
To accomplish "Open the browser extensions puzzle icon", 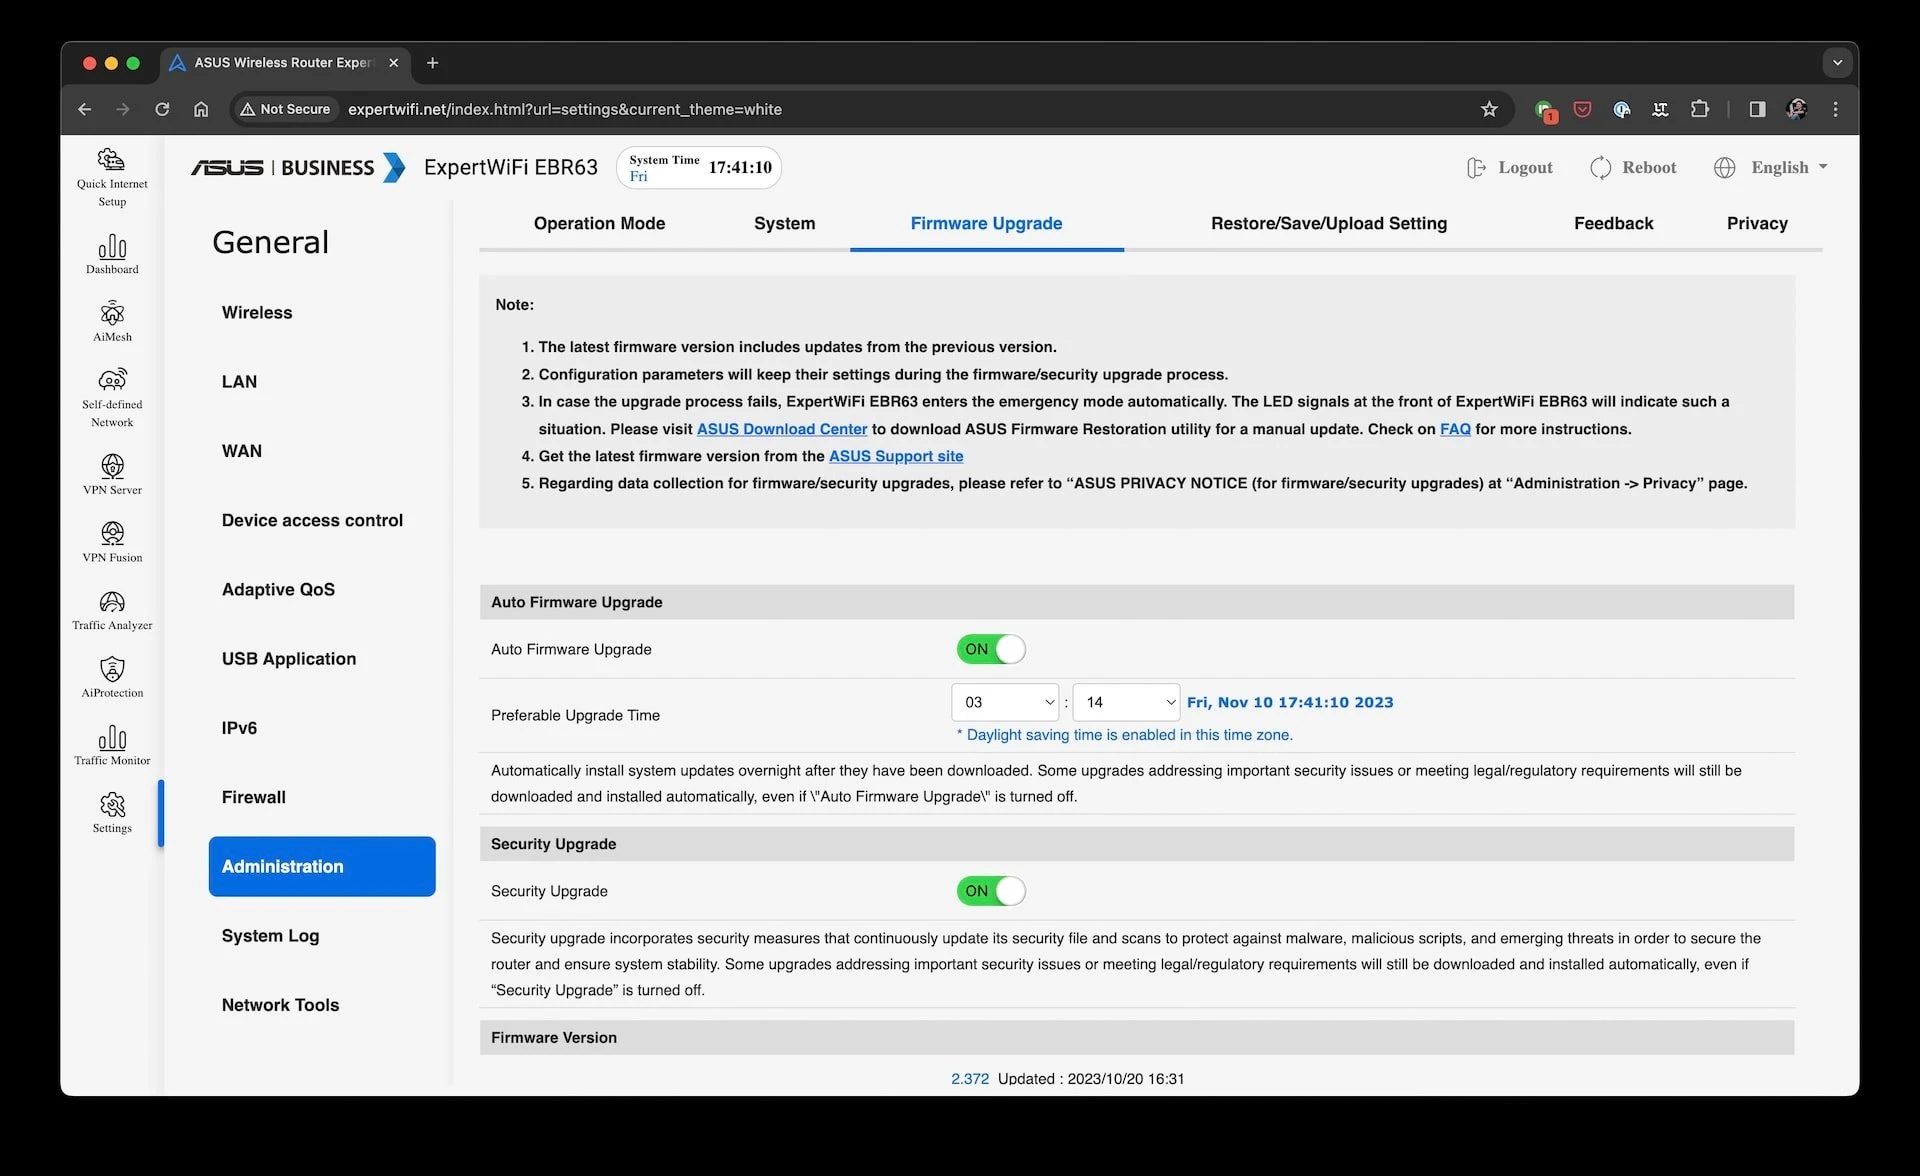I will 1699,109.
